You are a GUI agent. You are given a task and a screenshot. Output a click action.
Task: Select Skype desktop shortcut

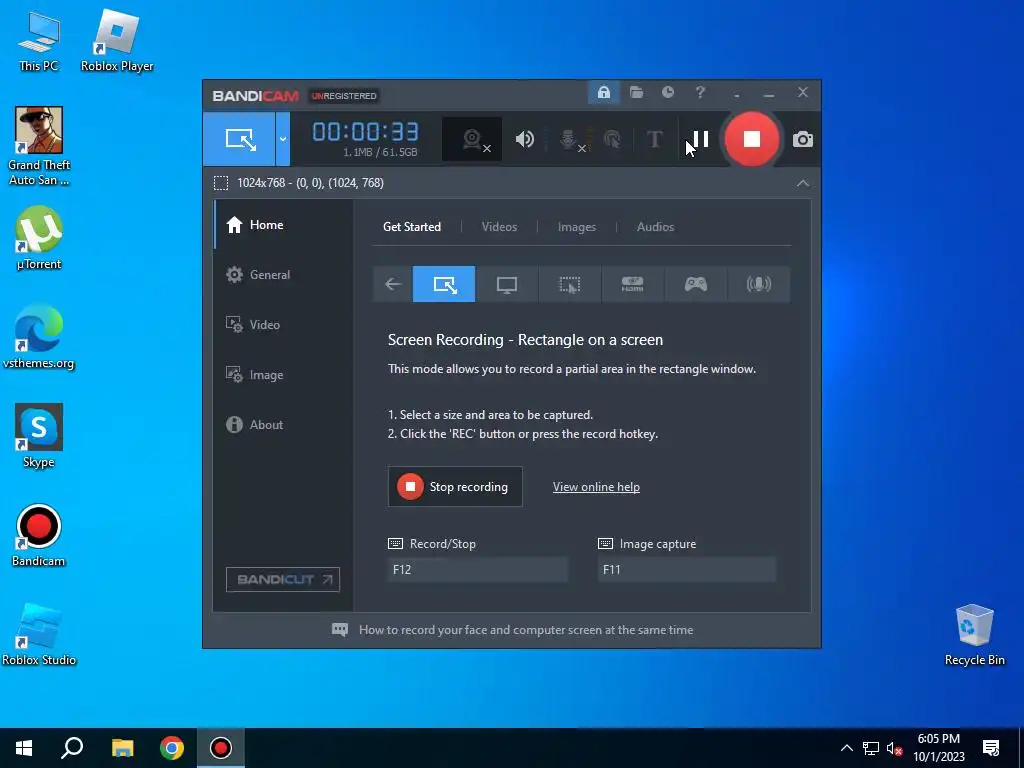[39, 436]
